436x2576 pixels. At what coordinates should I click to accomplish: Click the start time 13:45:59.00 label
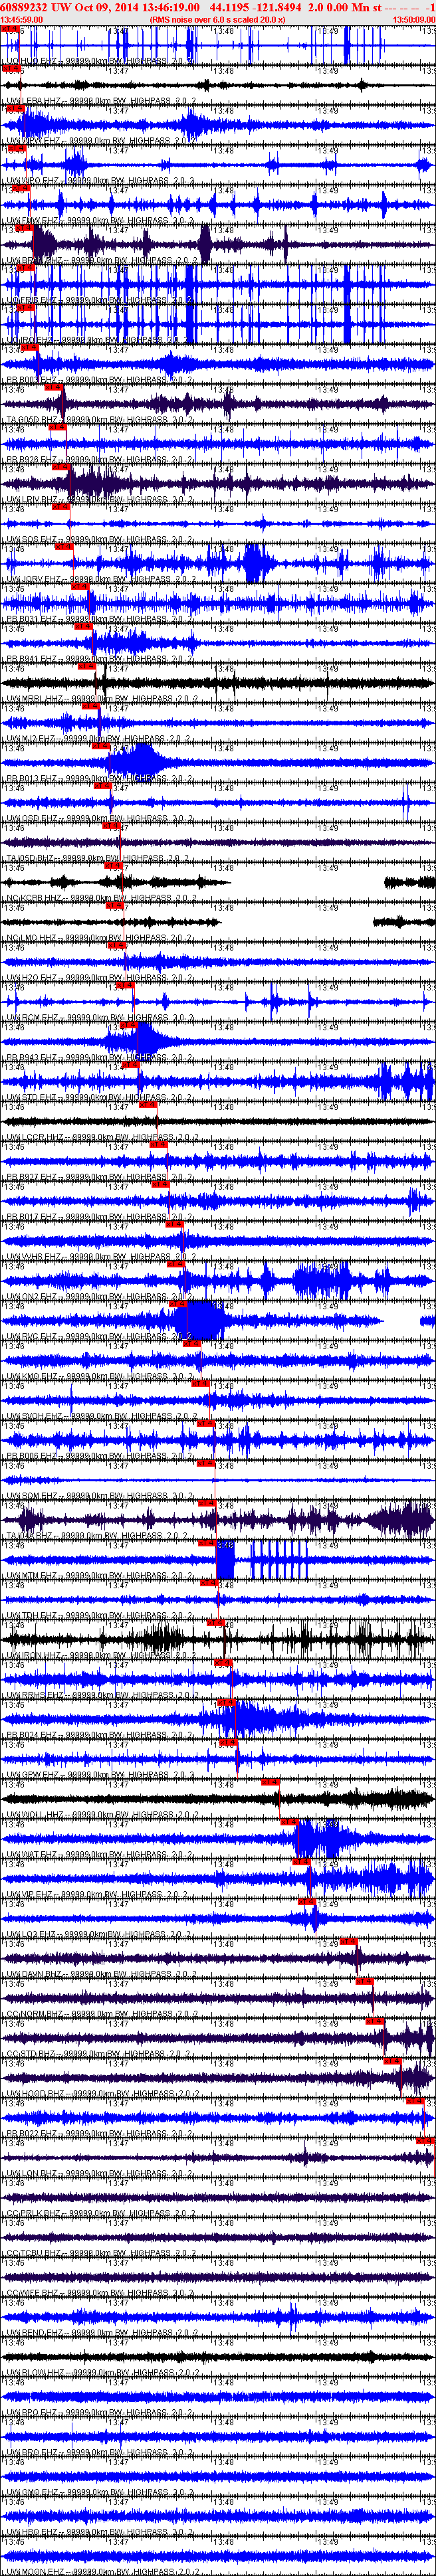(22, 19)
